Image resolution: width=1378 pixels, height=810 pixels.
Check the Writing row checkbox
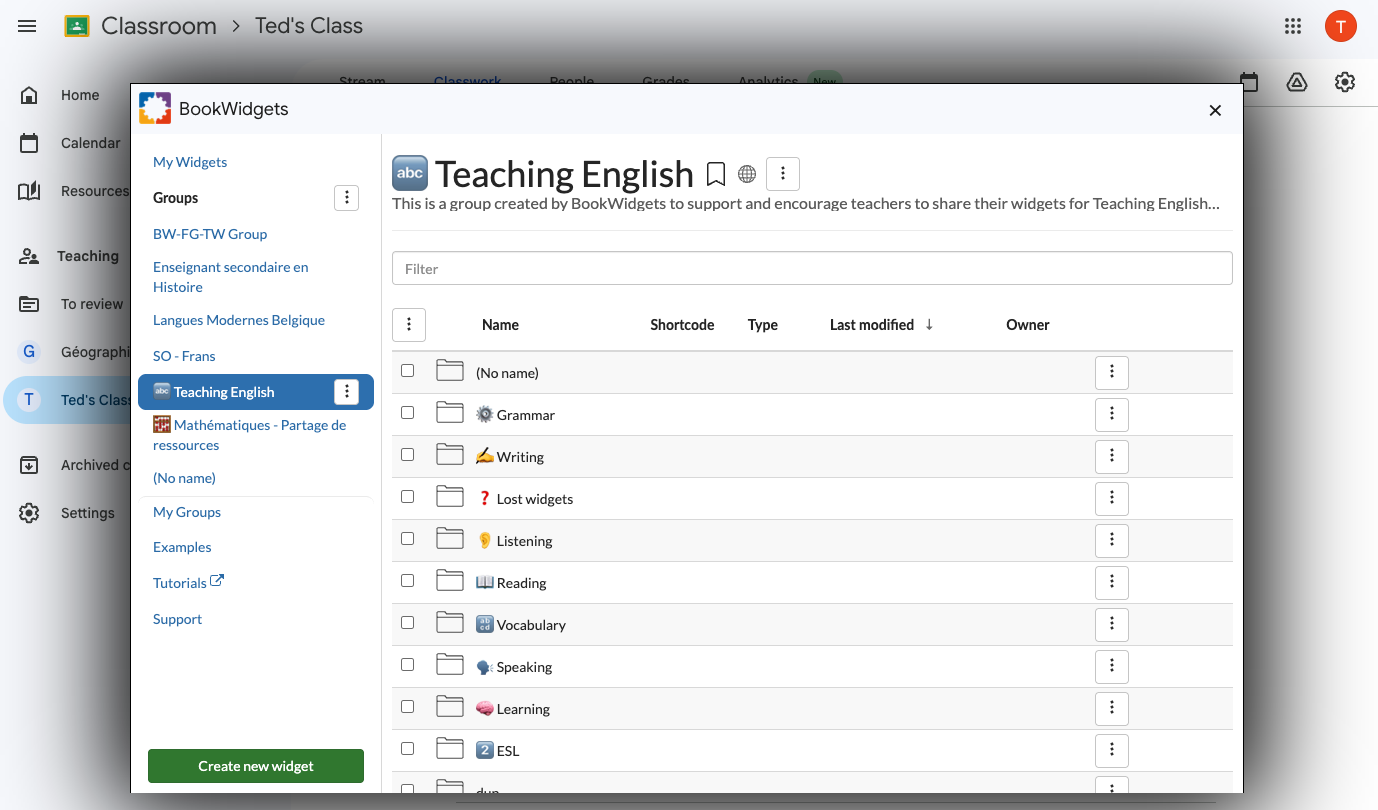pos(407,454)
